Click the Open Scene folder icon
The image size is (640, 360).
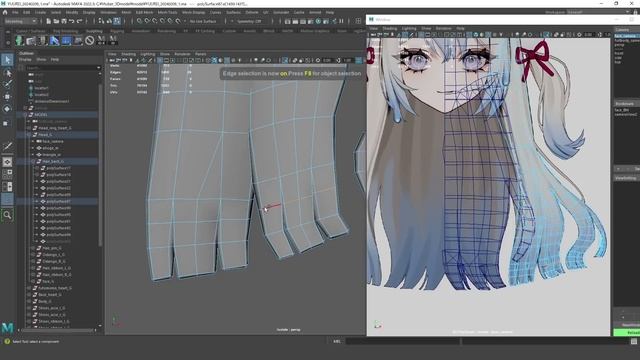tap(56, 21)
